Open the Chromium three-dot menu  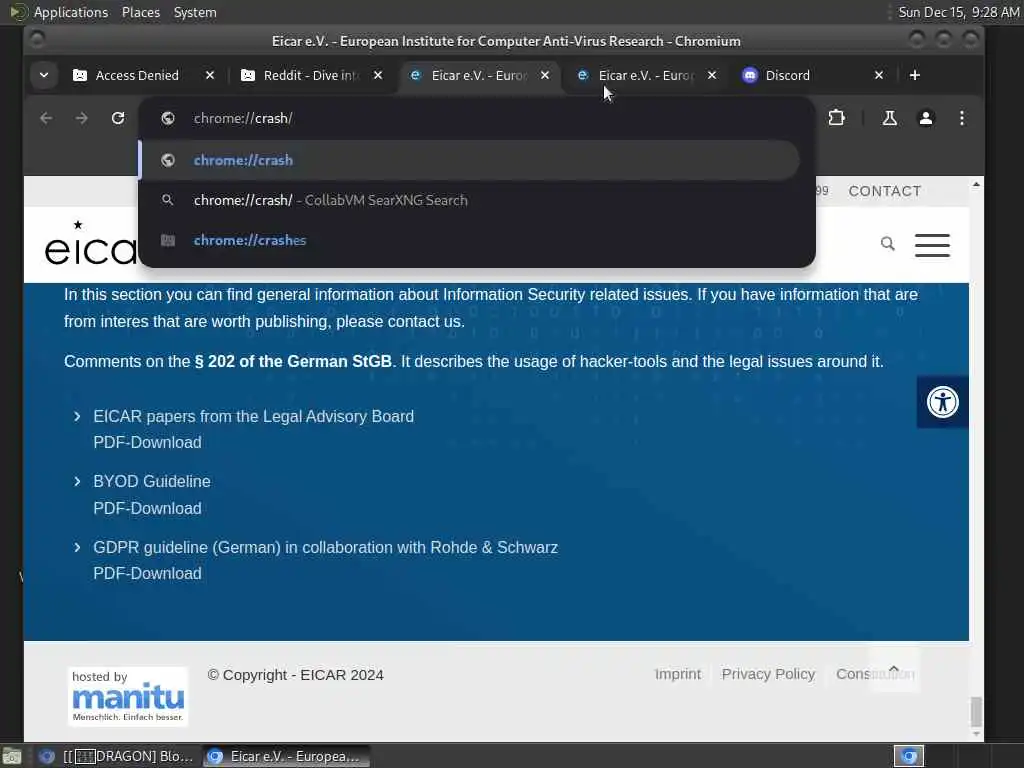[x=962, y=118]
